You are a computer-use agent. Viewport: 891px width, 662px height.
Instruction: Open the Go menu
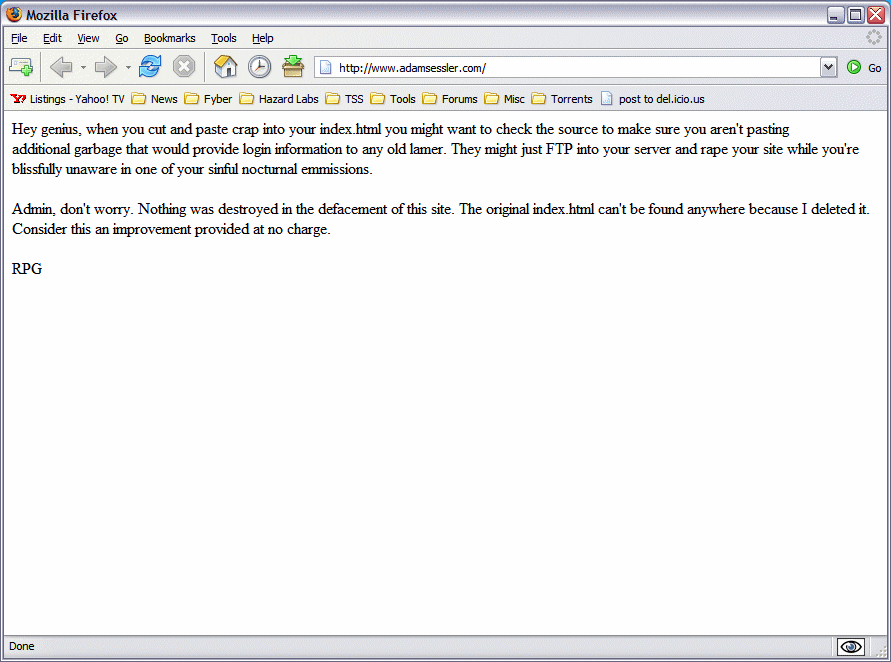point(122,38)
